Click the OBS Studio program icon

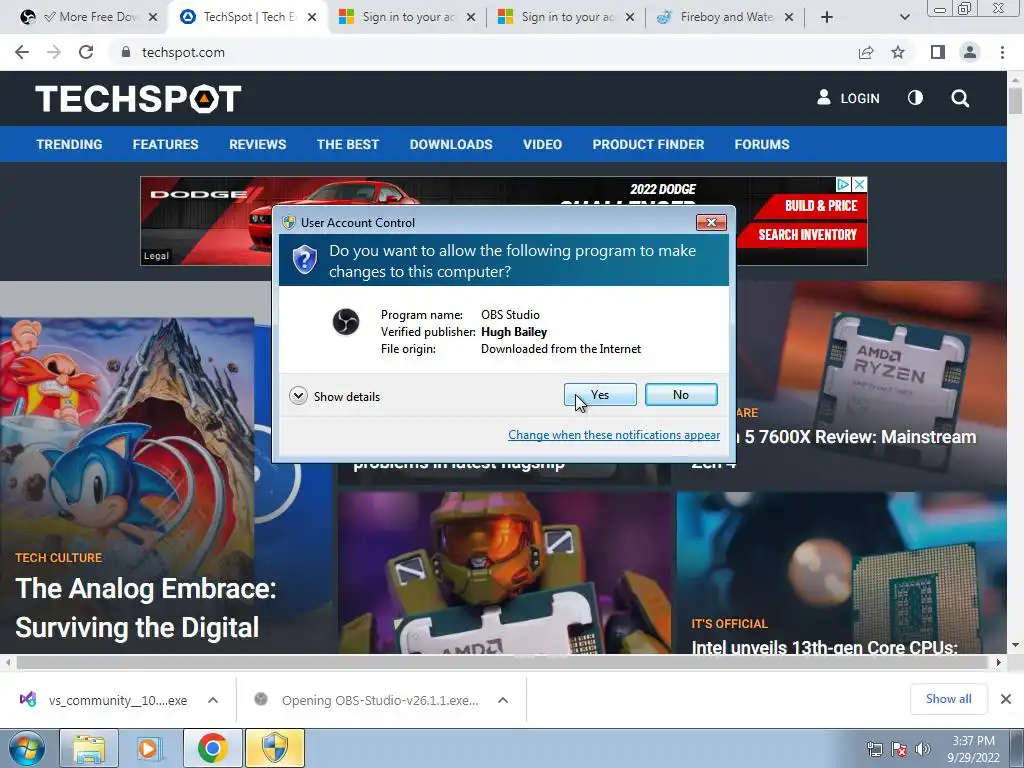[345, 322]
